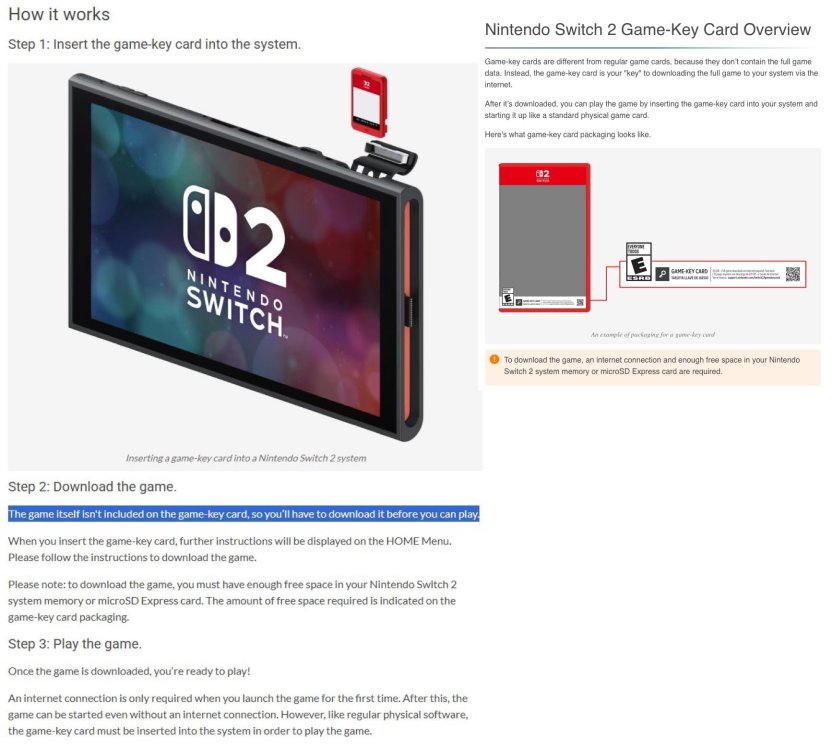Click the packaging example caption text
The image size is (833, 750).
click(x=652, y=335)
